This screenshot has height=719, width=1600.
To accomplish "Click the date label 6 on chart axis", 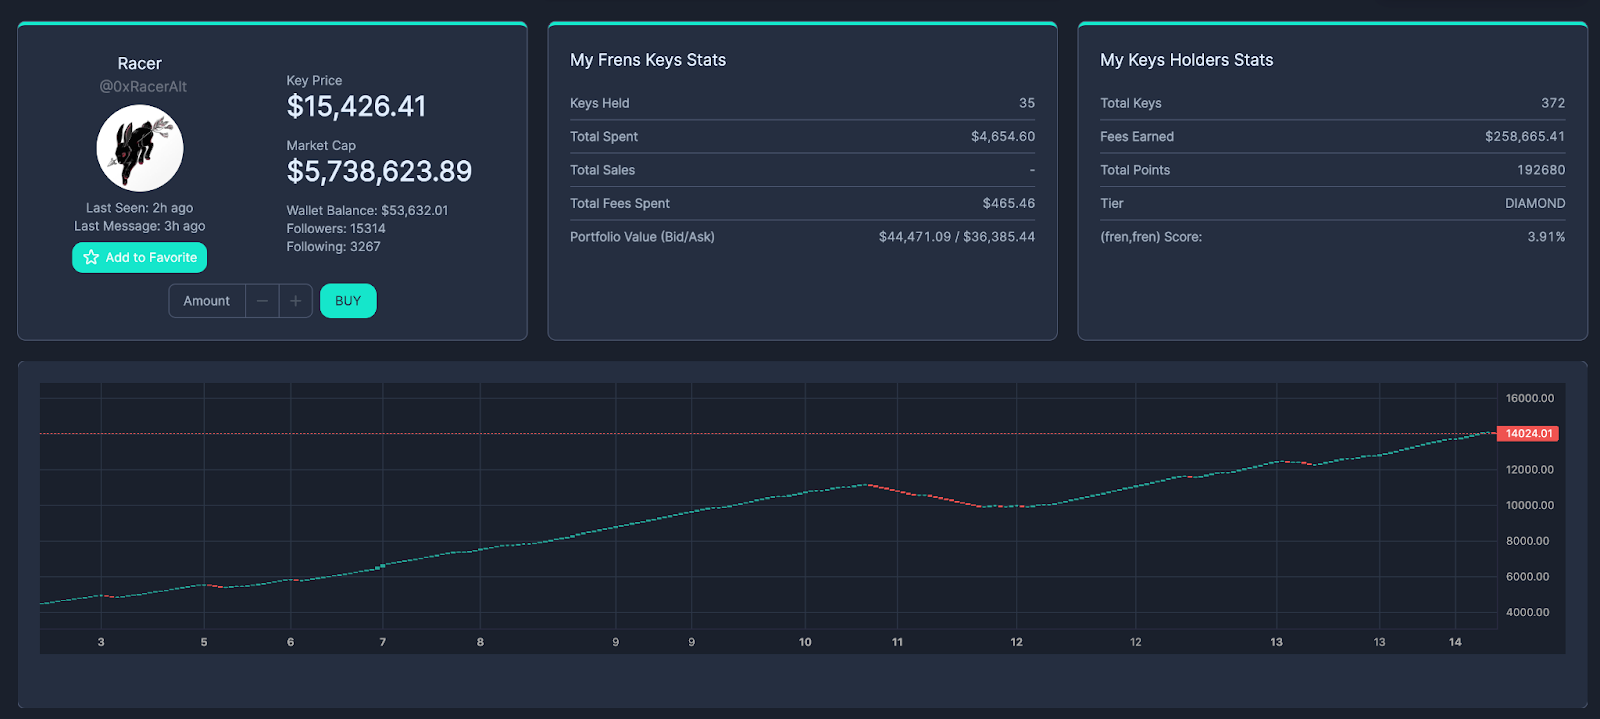I will 291,642.
